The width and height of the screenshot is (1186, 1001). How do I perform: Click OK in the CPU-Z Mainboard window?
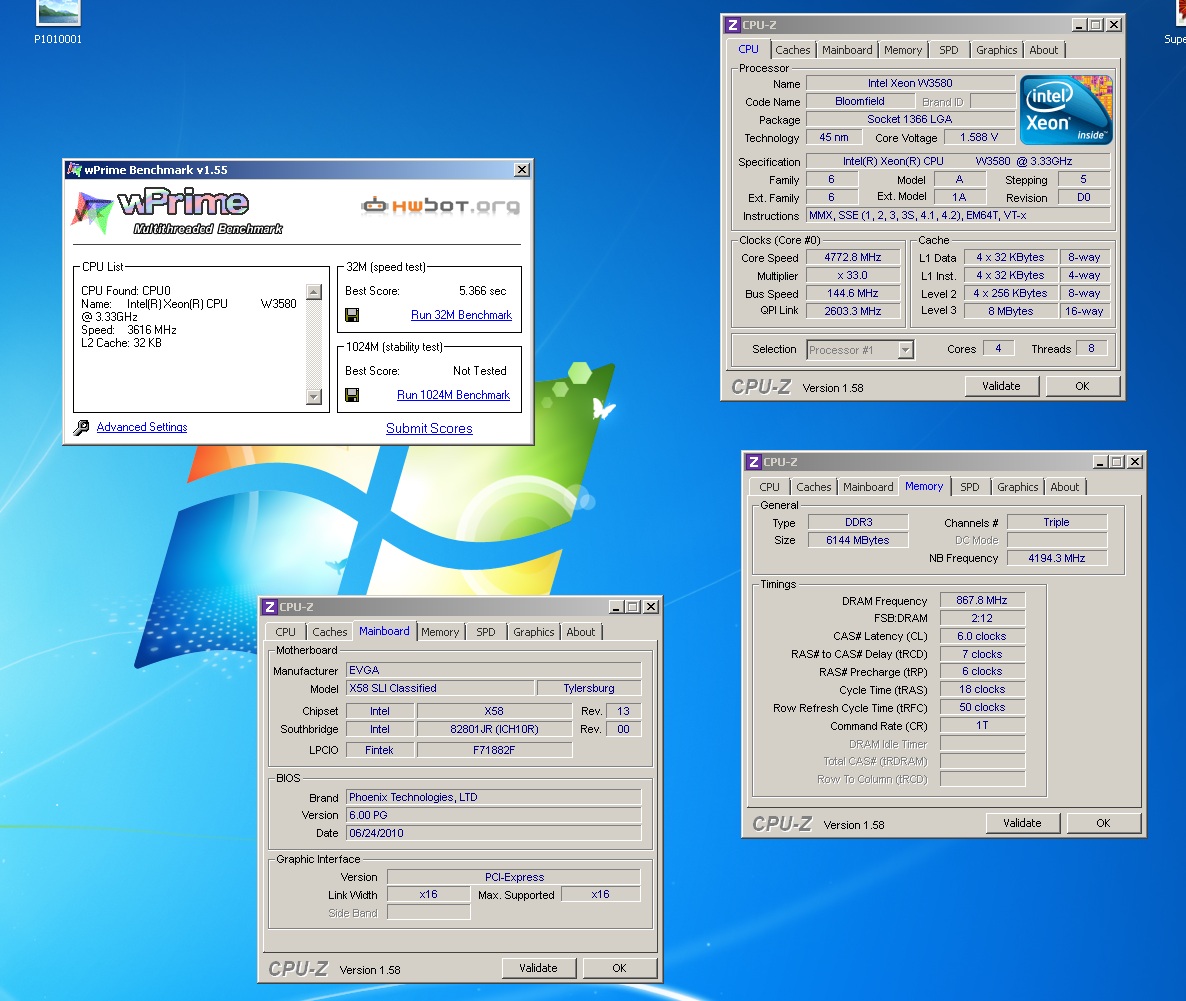coord(619,968)
